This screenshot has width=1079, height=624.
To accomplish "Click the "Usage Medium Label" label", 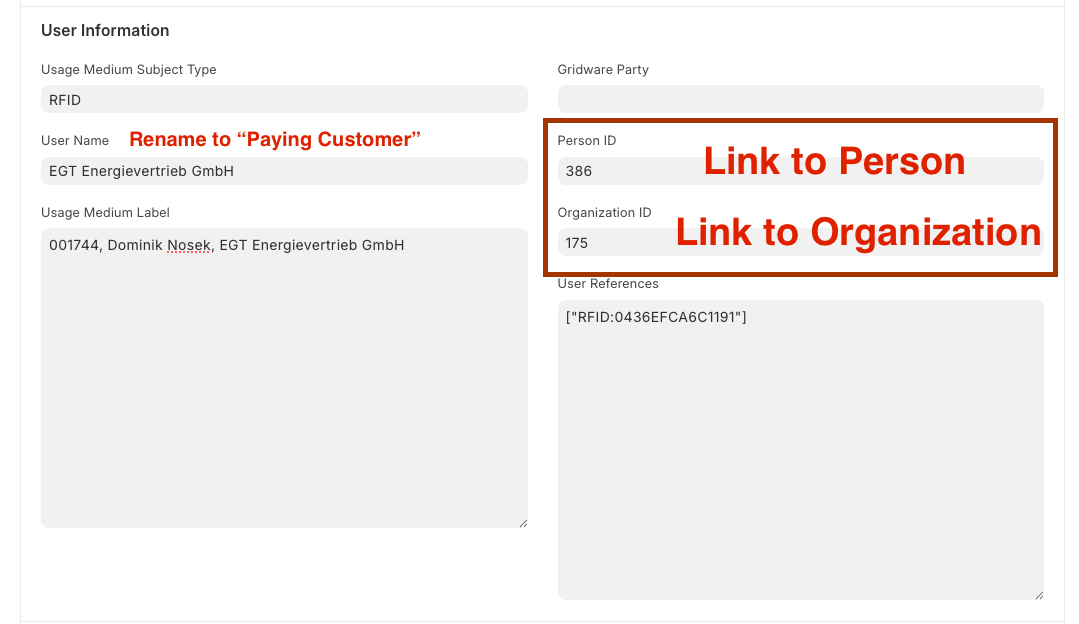I will click(105, 213).
